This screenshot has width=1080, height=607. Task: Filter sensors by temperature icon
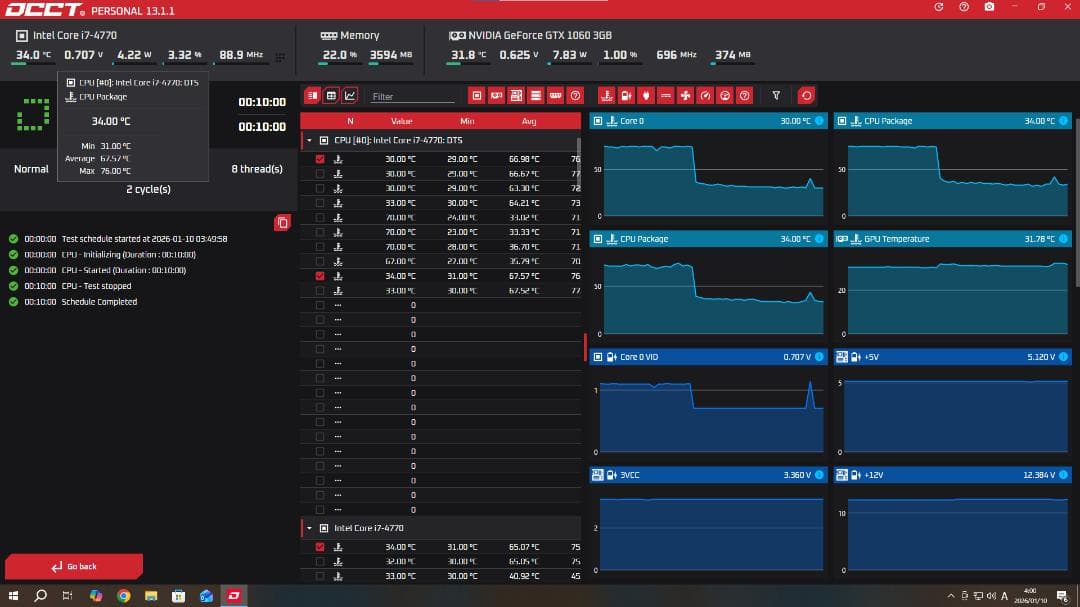point(606,96)
